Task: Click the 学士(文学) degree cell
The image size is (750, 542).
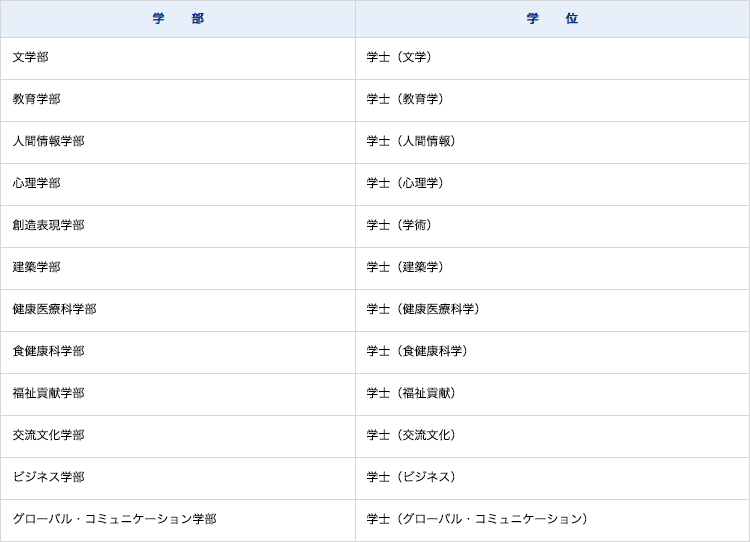Action: pyautogui.click(x=402, y=58)
